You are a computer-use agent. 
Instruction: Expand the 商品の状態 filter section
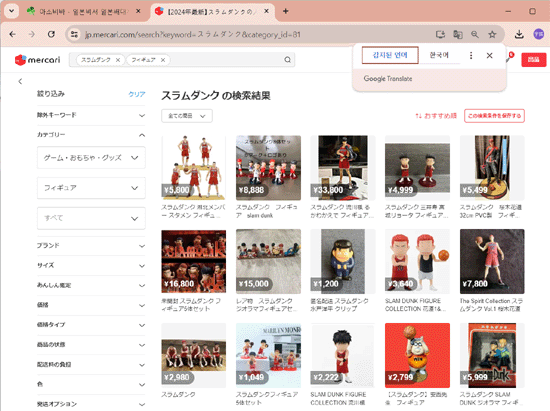coord(91,344)
